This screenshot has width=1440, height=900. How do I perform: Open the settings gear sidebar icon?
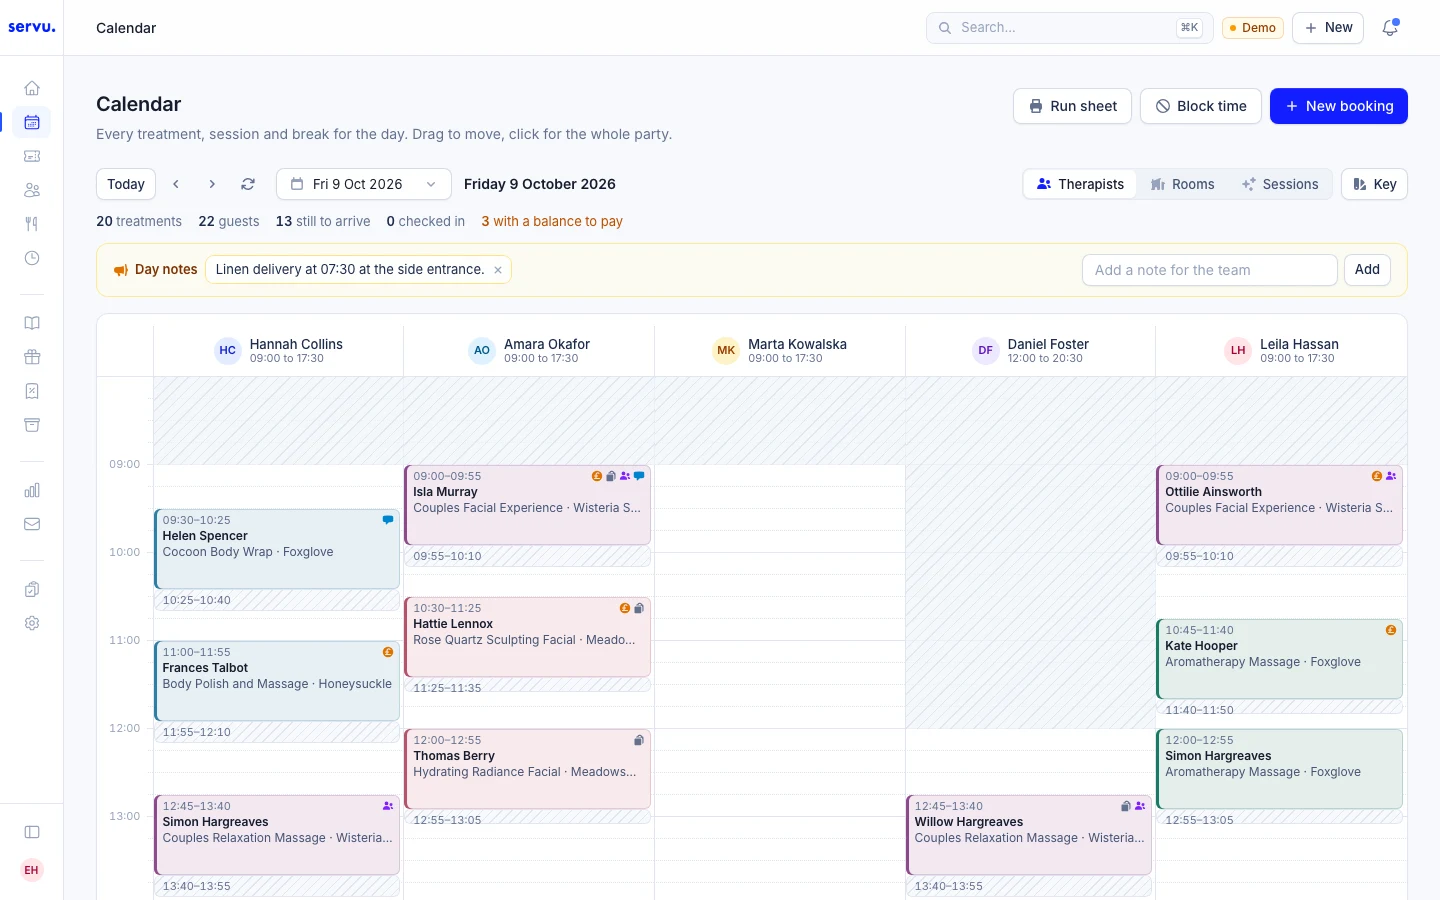[32, 623]
